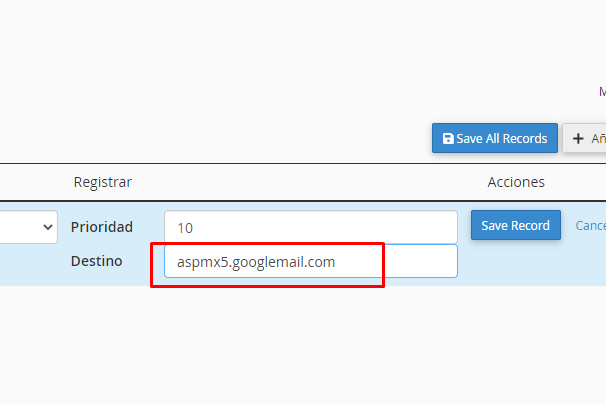Expand the record type dropdown chevron
Viewport: 606px width, 404px height.
[x=48, y=228]
